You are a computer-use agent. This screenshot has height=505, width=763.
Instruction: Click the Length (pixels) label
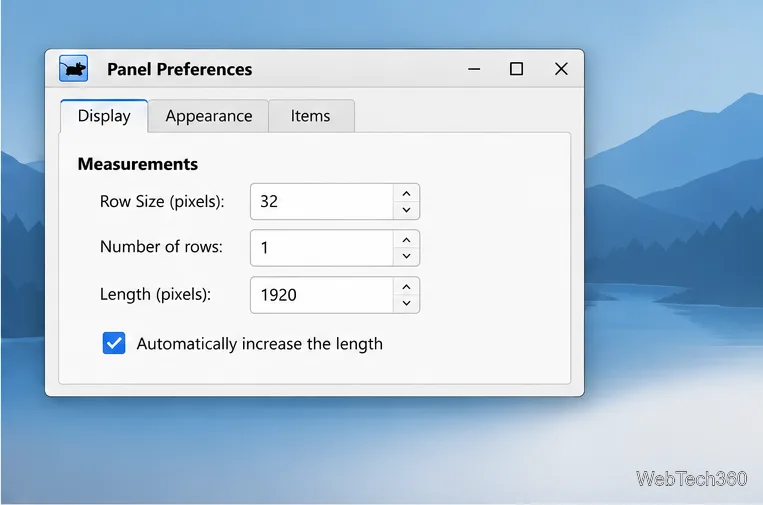[155, 294]
